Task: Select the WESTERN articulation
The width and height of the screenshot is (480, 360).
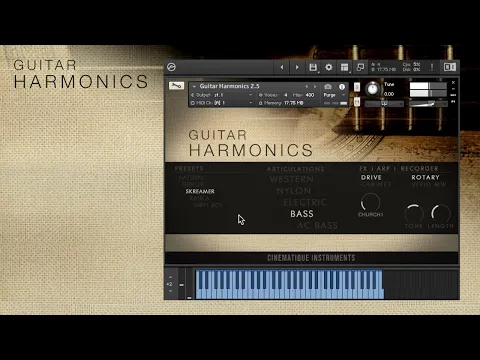Action: click(291, 179)
